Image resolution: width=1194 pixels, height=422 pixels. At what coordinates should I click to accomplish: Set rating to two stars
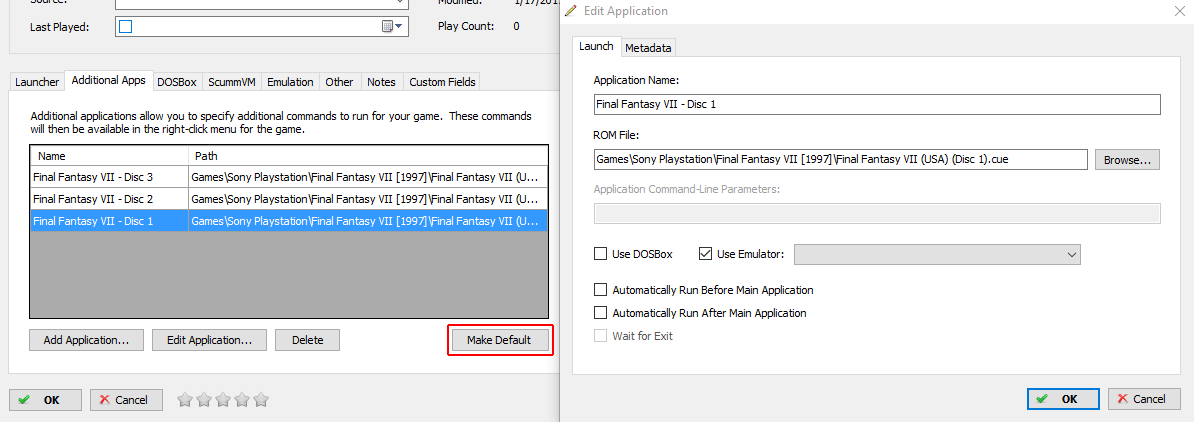pyautogui.click(x=204, y=399)
